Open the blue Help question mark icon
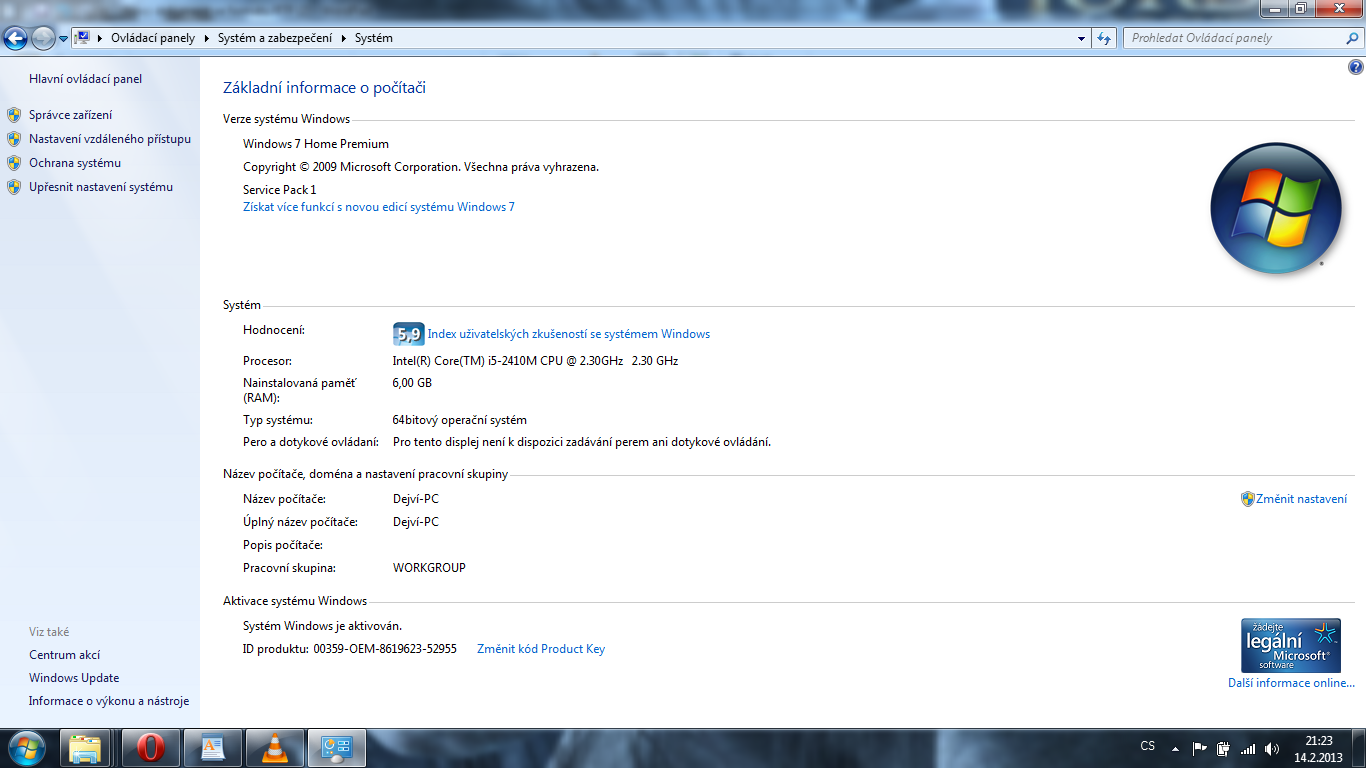The height and width of the screenshot is (768, 1366). [1356, 68]
